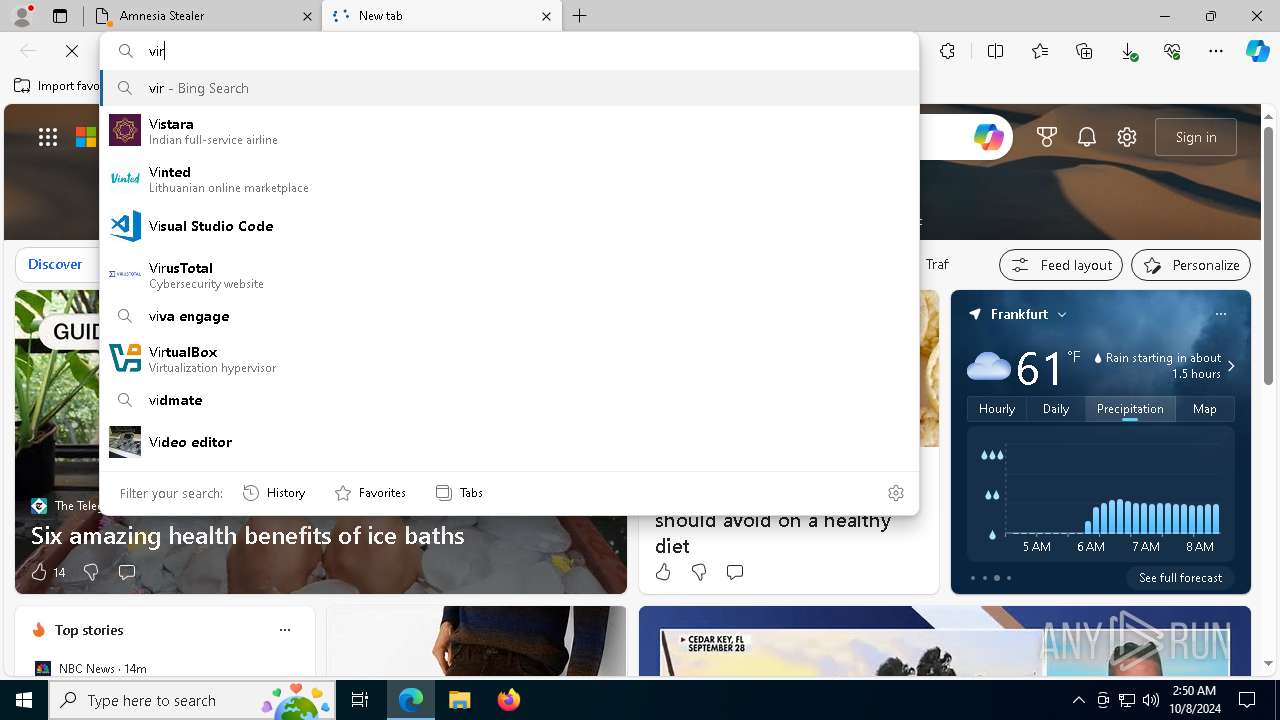Select the Daily weather tab
The image size is (1280, 720).
1056,409
